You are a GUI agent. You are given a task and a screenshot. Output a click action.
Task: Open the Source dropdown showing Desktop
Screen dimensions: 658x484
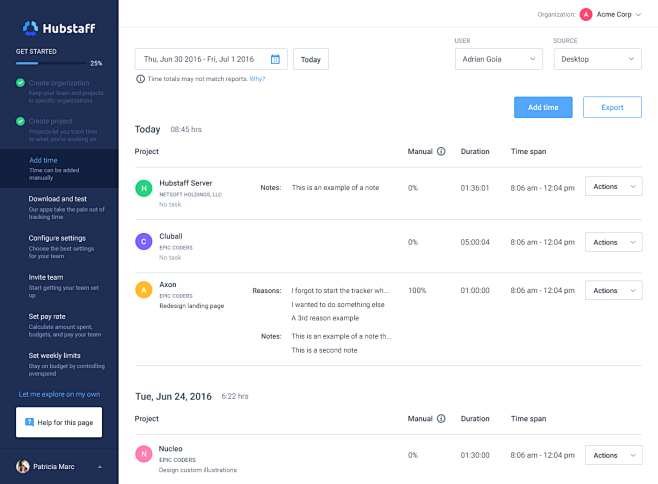598,59
